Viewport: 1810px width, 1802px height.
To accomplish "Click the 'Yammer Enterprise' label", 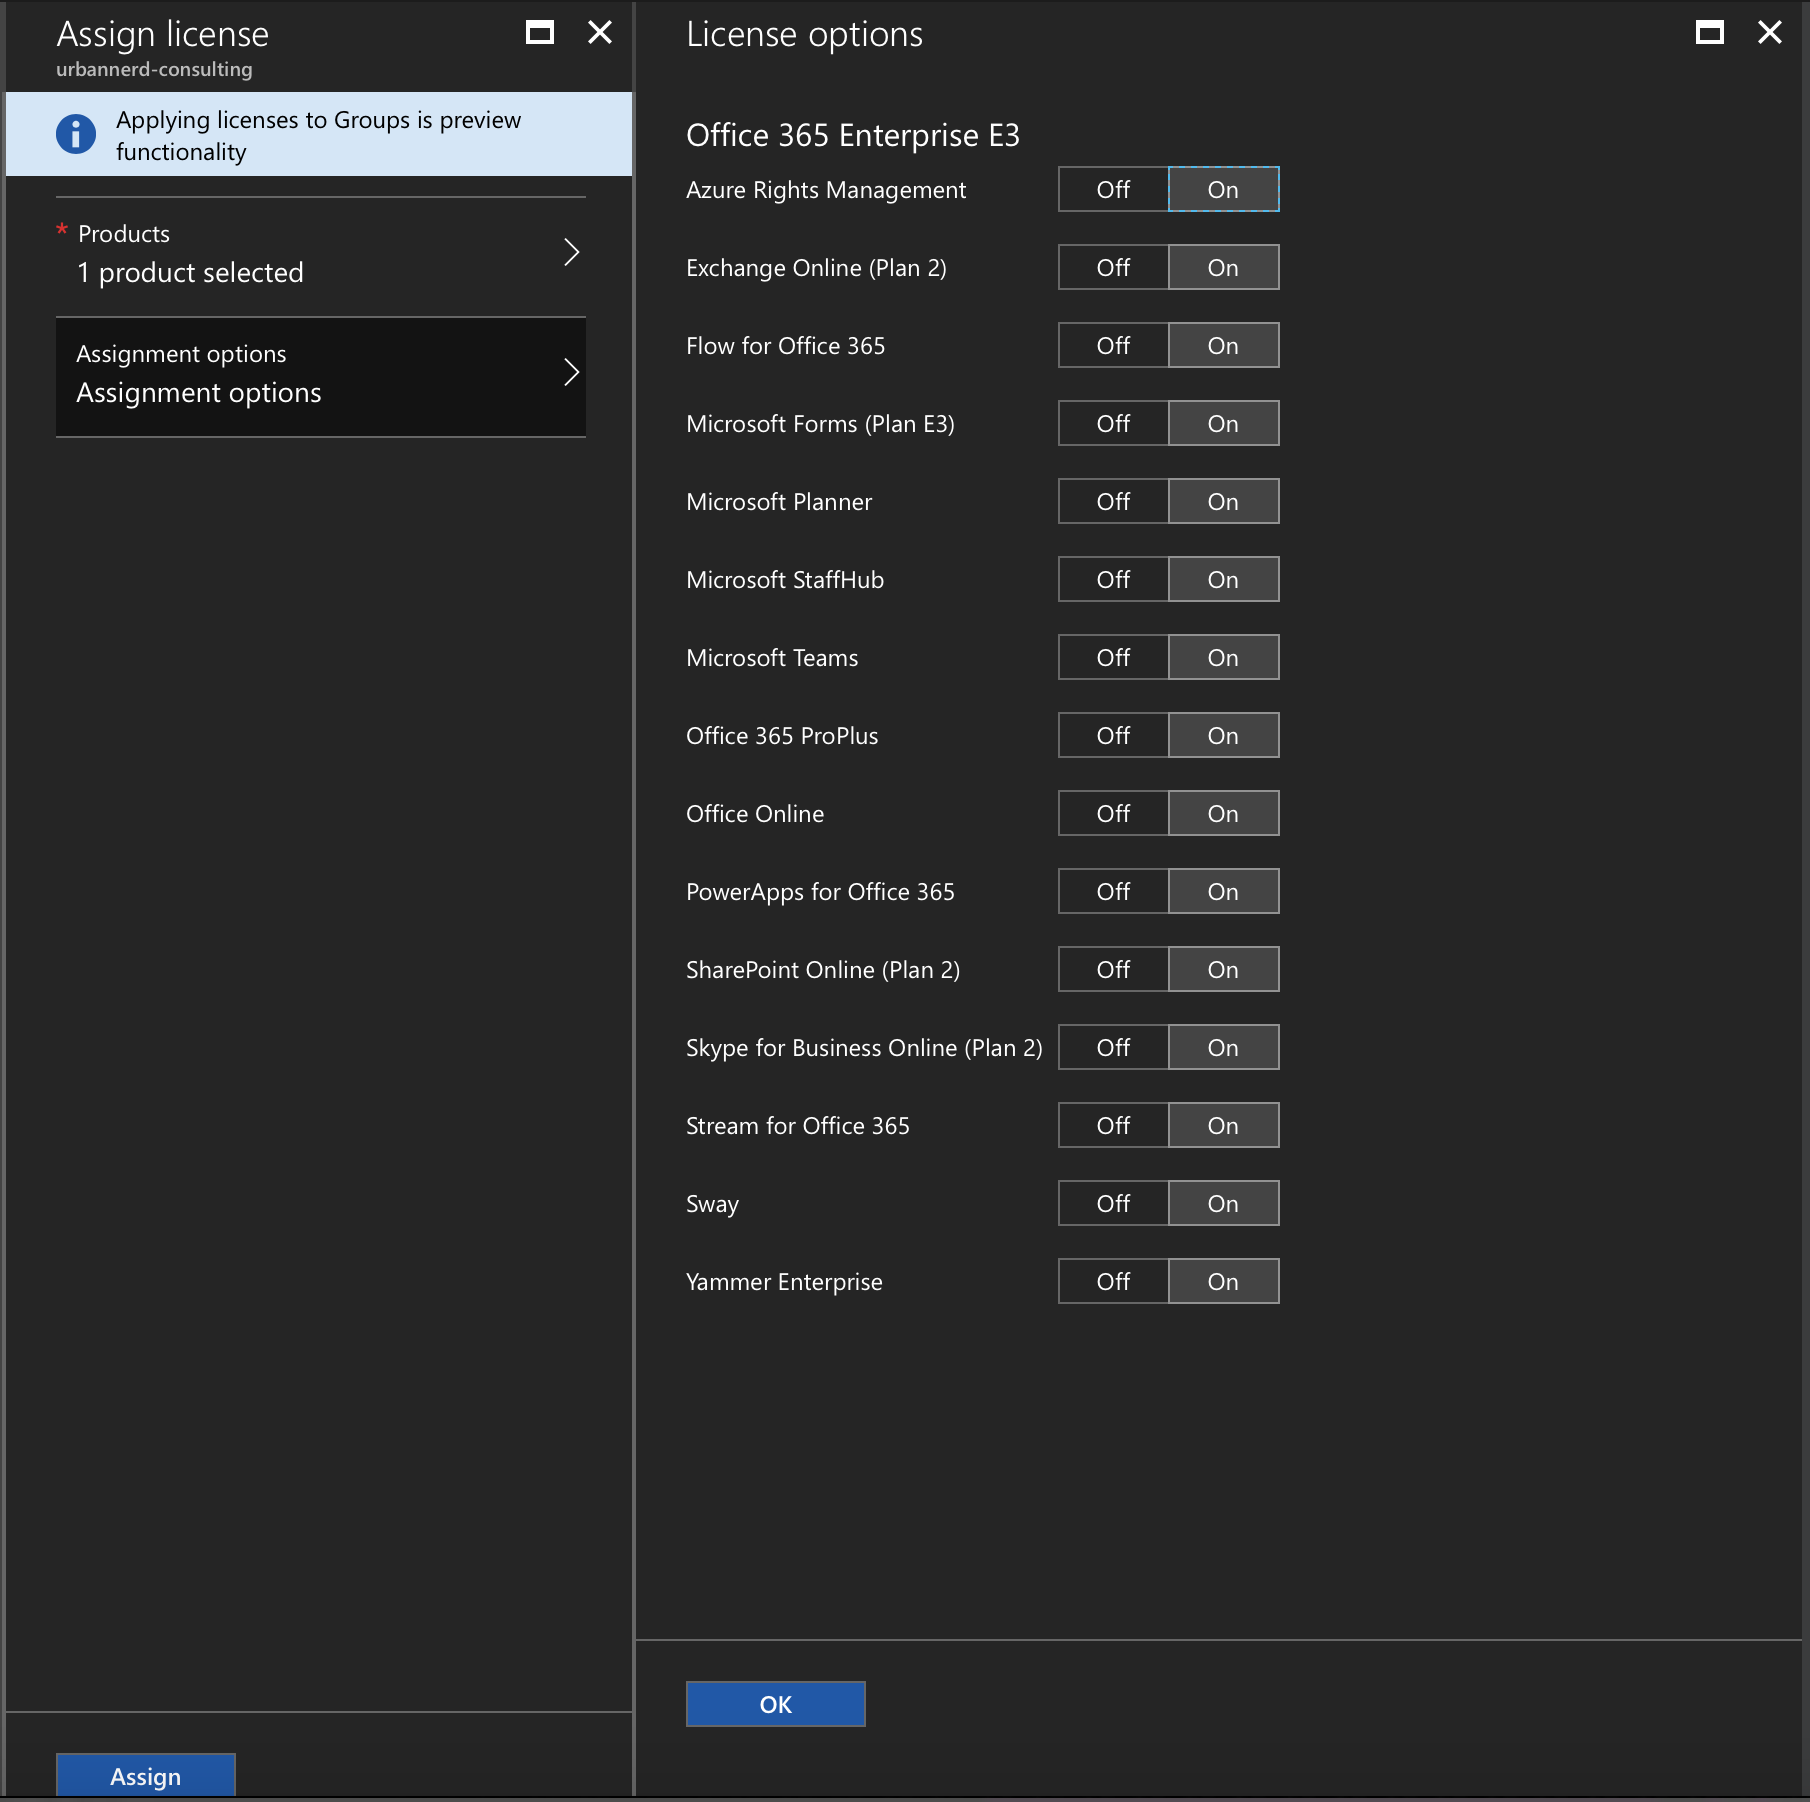I will click(784, 1281).
